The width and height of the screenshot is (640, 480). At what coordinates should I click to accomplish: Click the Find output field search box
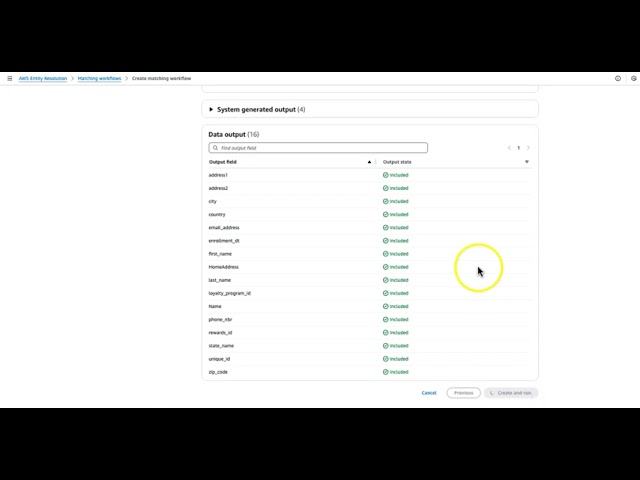pyautogui.click(x=318, y=148)
